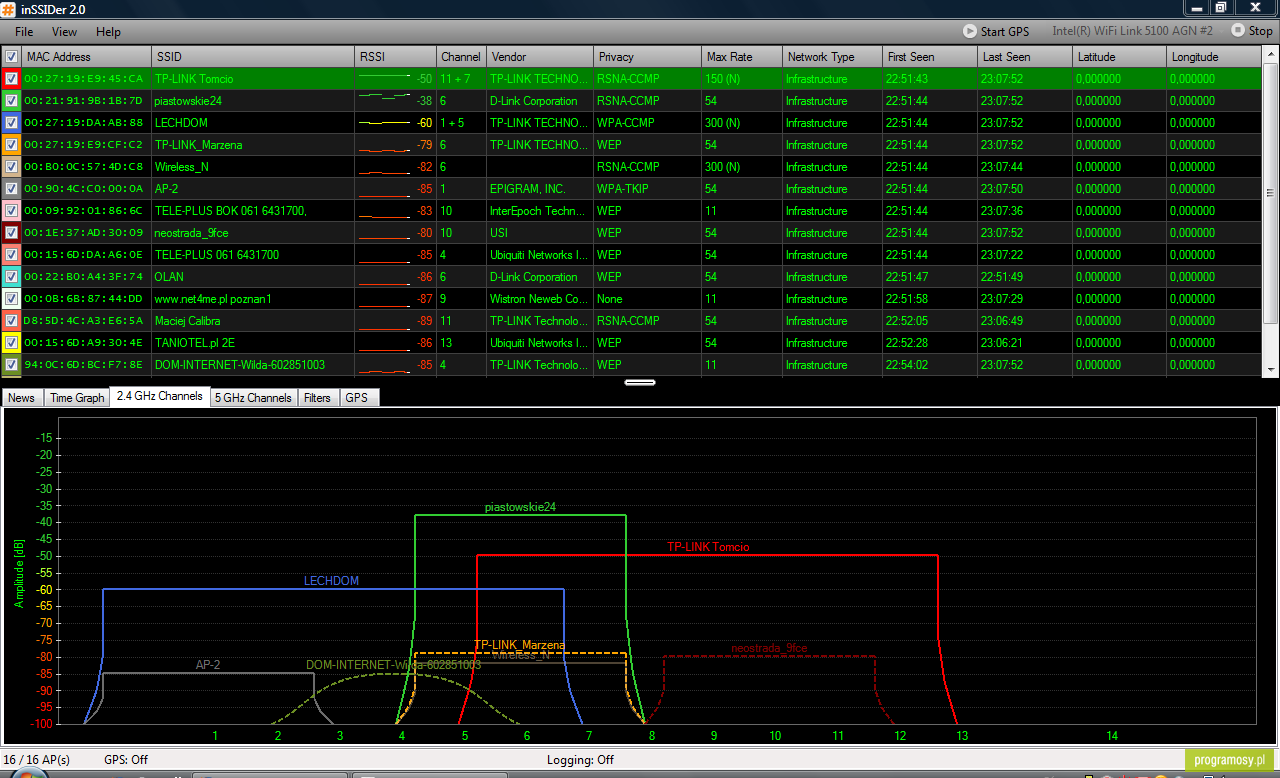Toggle the Wireless_N network checkbox
The height and width of the screenshot is (778, 1280).
pyautogui.click(x=11, y=167)
